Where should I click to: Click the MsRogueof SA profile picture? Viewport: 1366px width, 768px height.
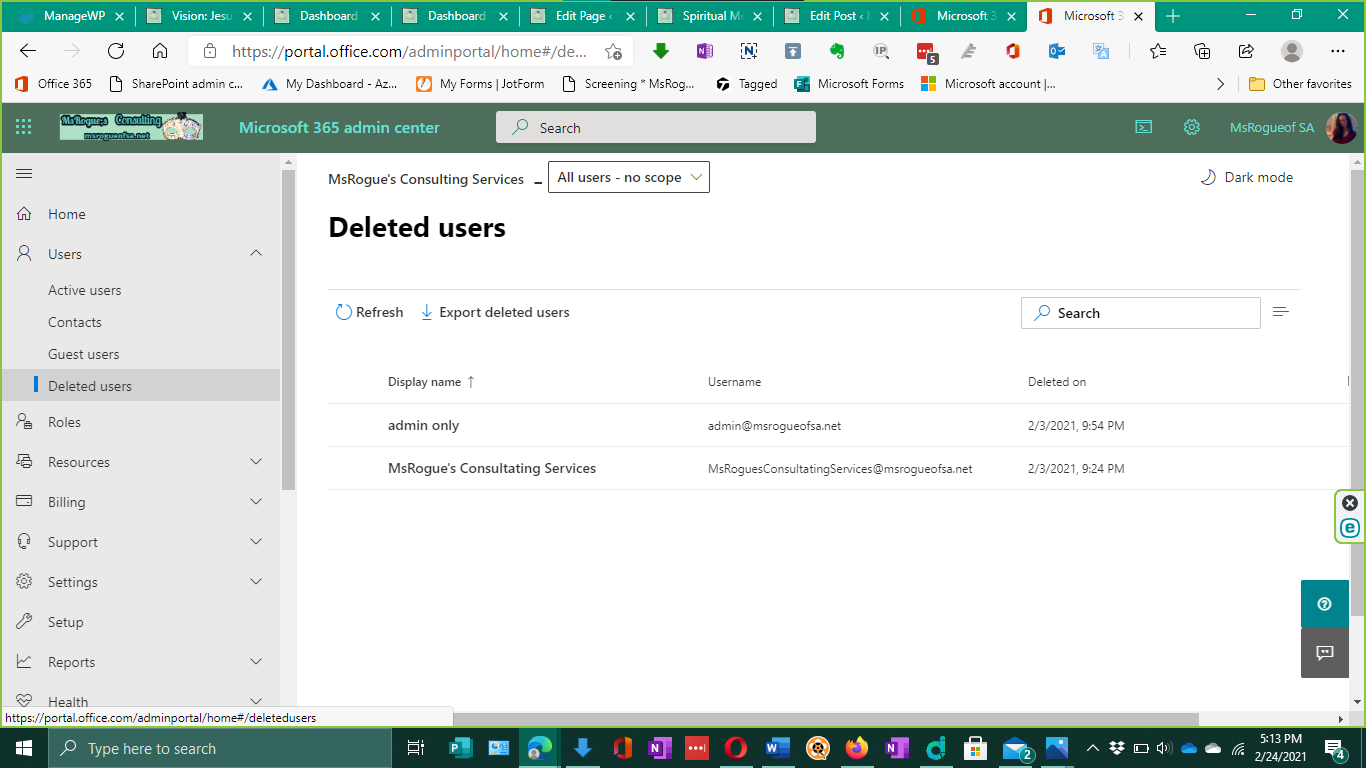click(1341, 127)
